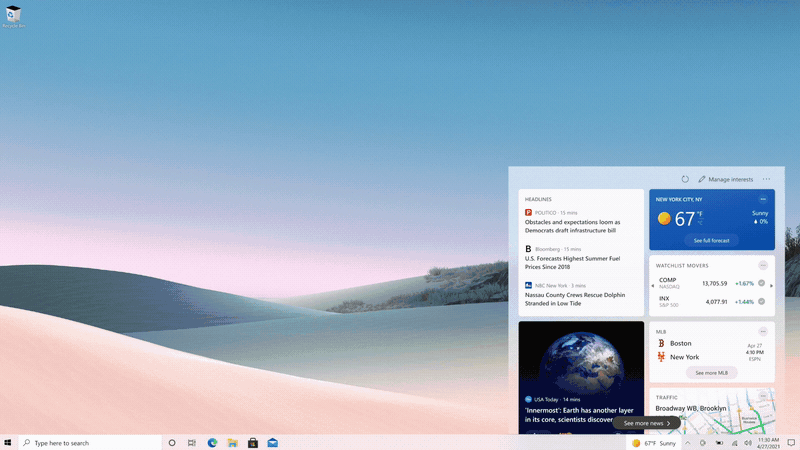Click the taskbar search box
Viewport: 800px width, 450px height.
(88, 442)
